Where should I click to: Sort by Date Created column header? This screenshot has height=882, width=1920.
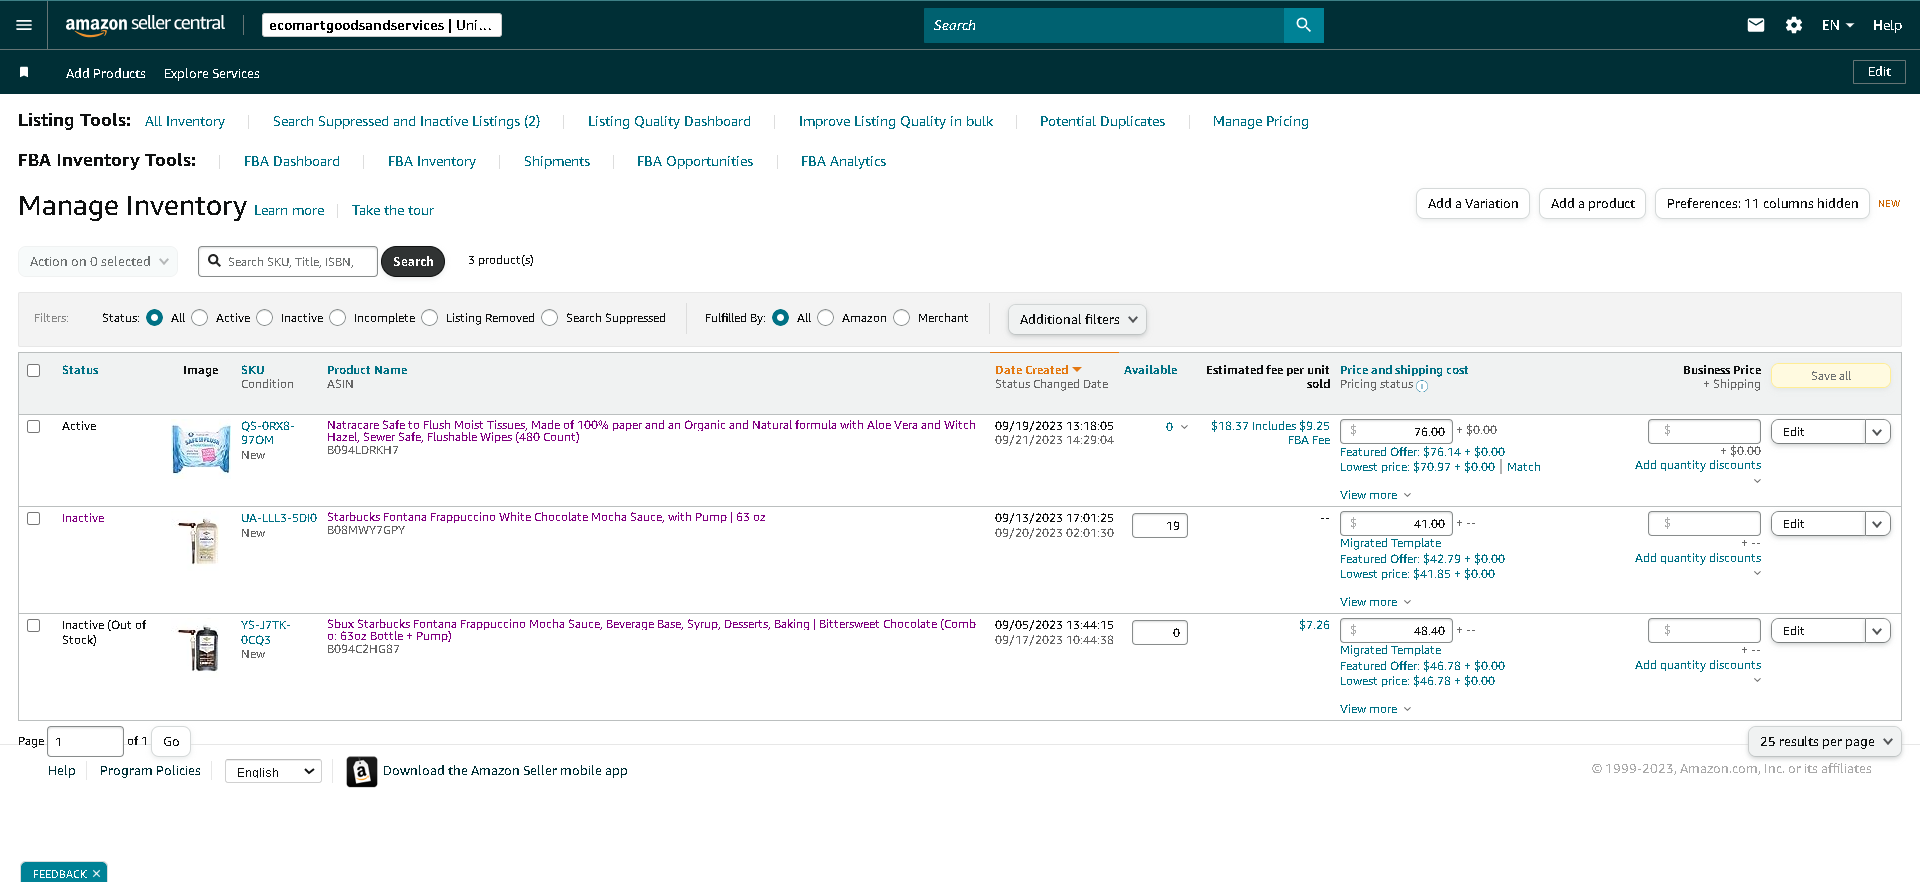click(x=1038, y=370)
